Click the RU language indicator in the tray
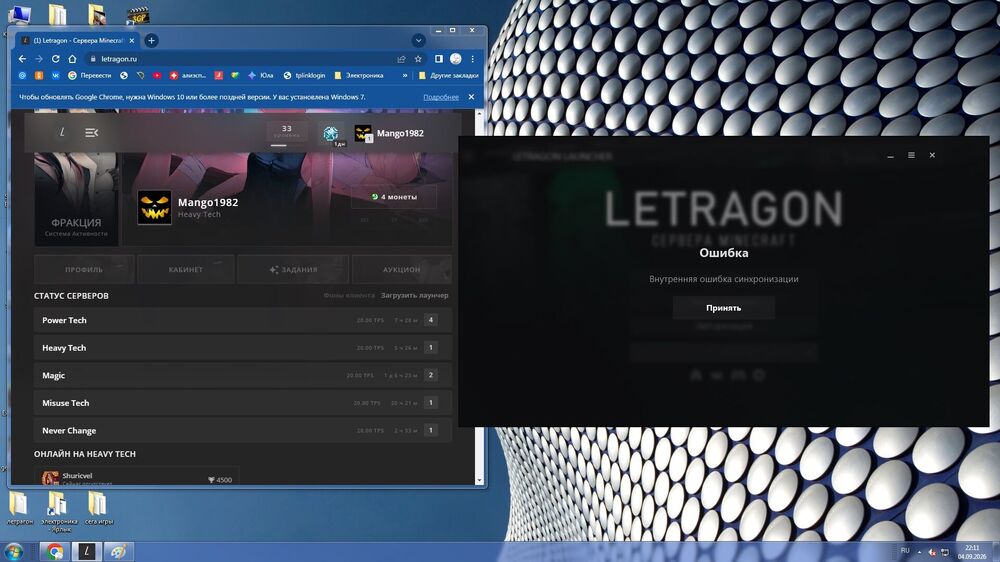This screenshot has height=562, width=1000. click(905, 551)
